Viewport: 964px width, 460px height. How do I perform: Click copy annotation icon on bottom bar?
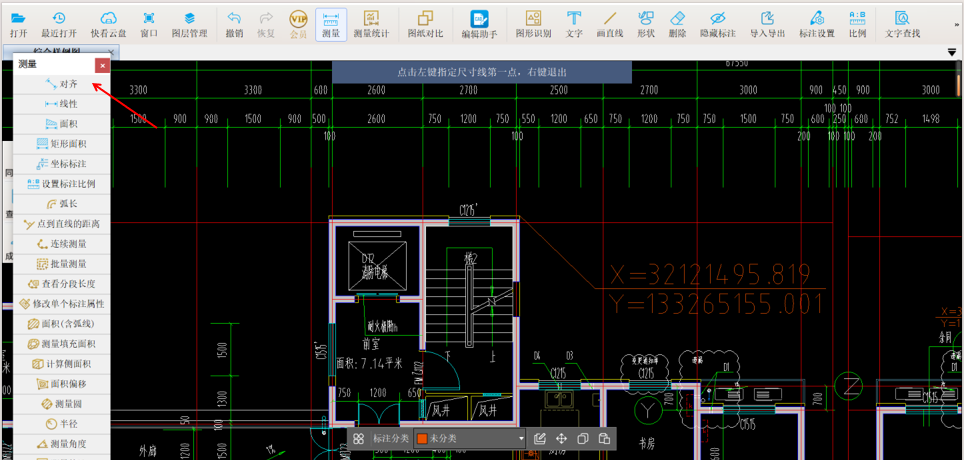[583, 438]
